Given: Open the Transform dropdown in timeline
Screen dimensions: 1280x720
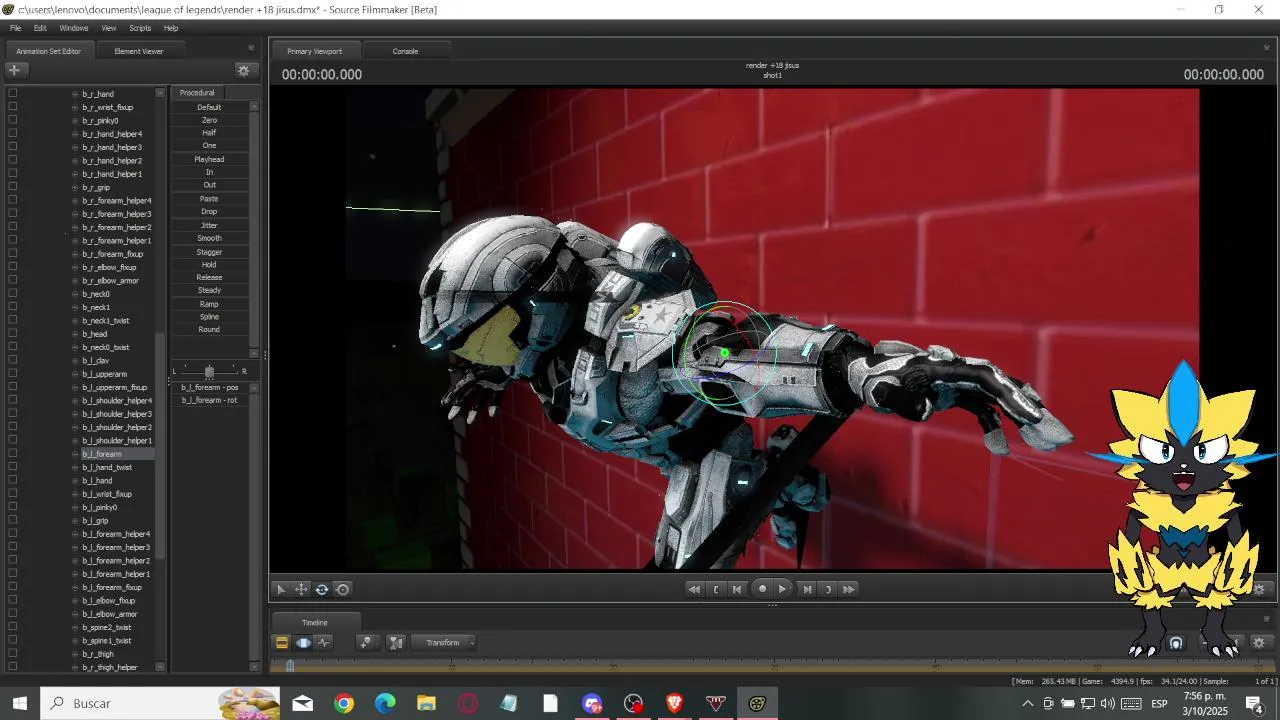Looking at the screenshot, I should (x=443, y=643).
